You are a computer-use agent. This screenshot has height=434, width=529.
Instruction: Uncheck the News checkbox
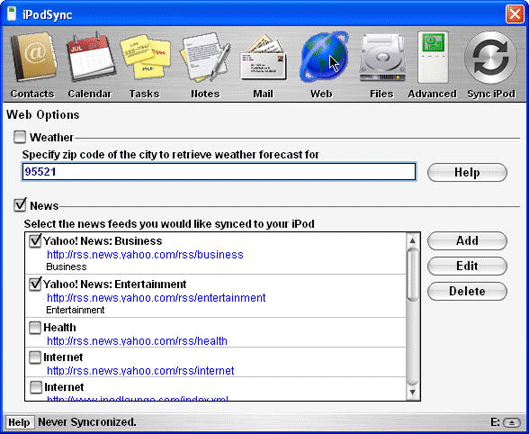[20, 205]
